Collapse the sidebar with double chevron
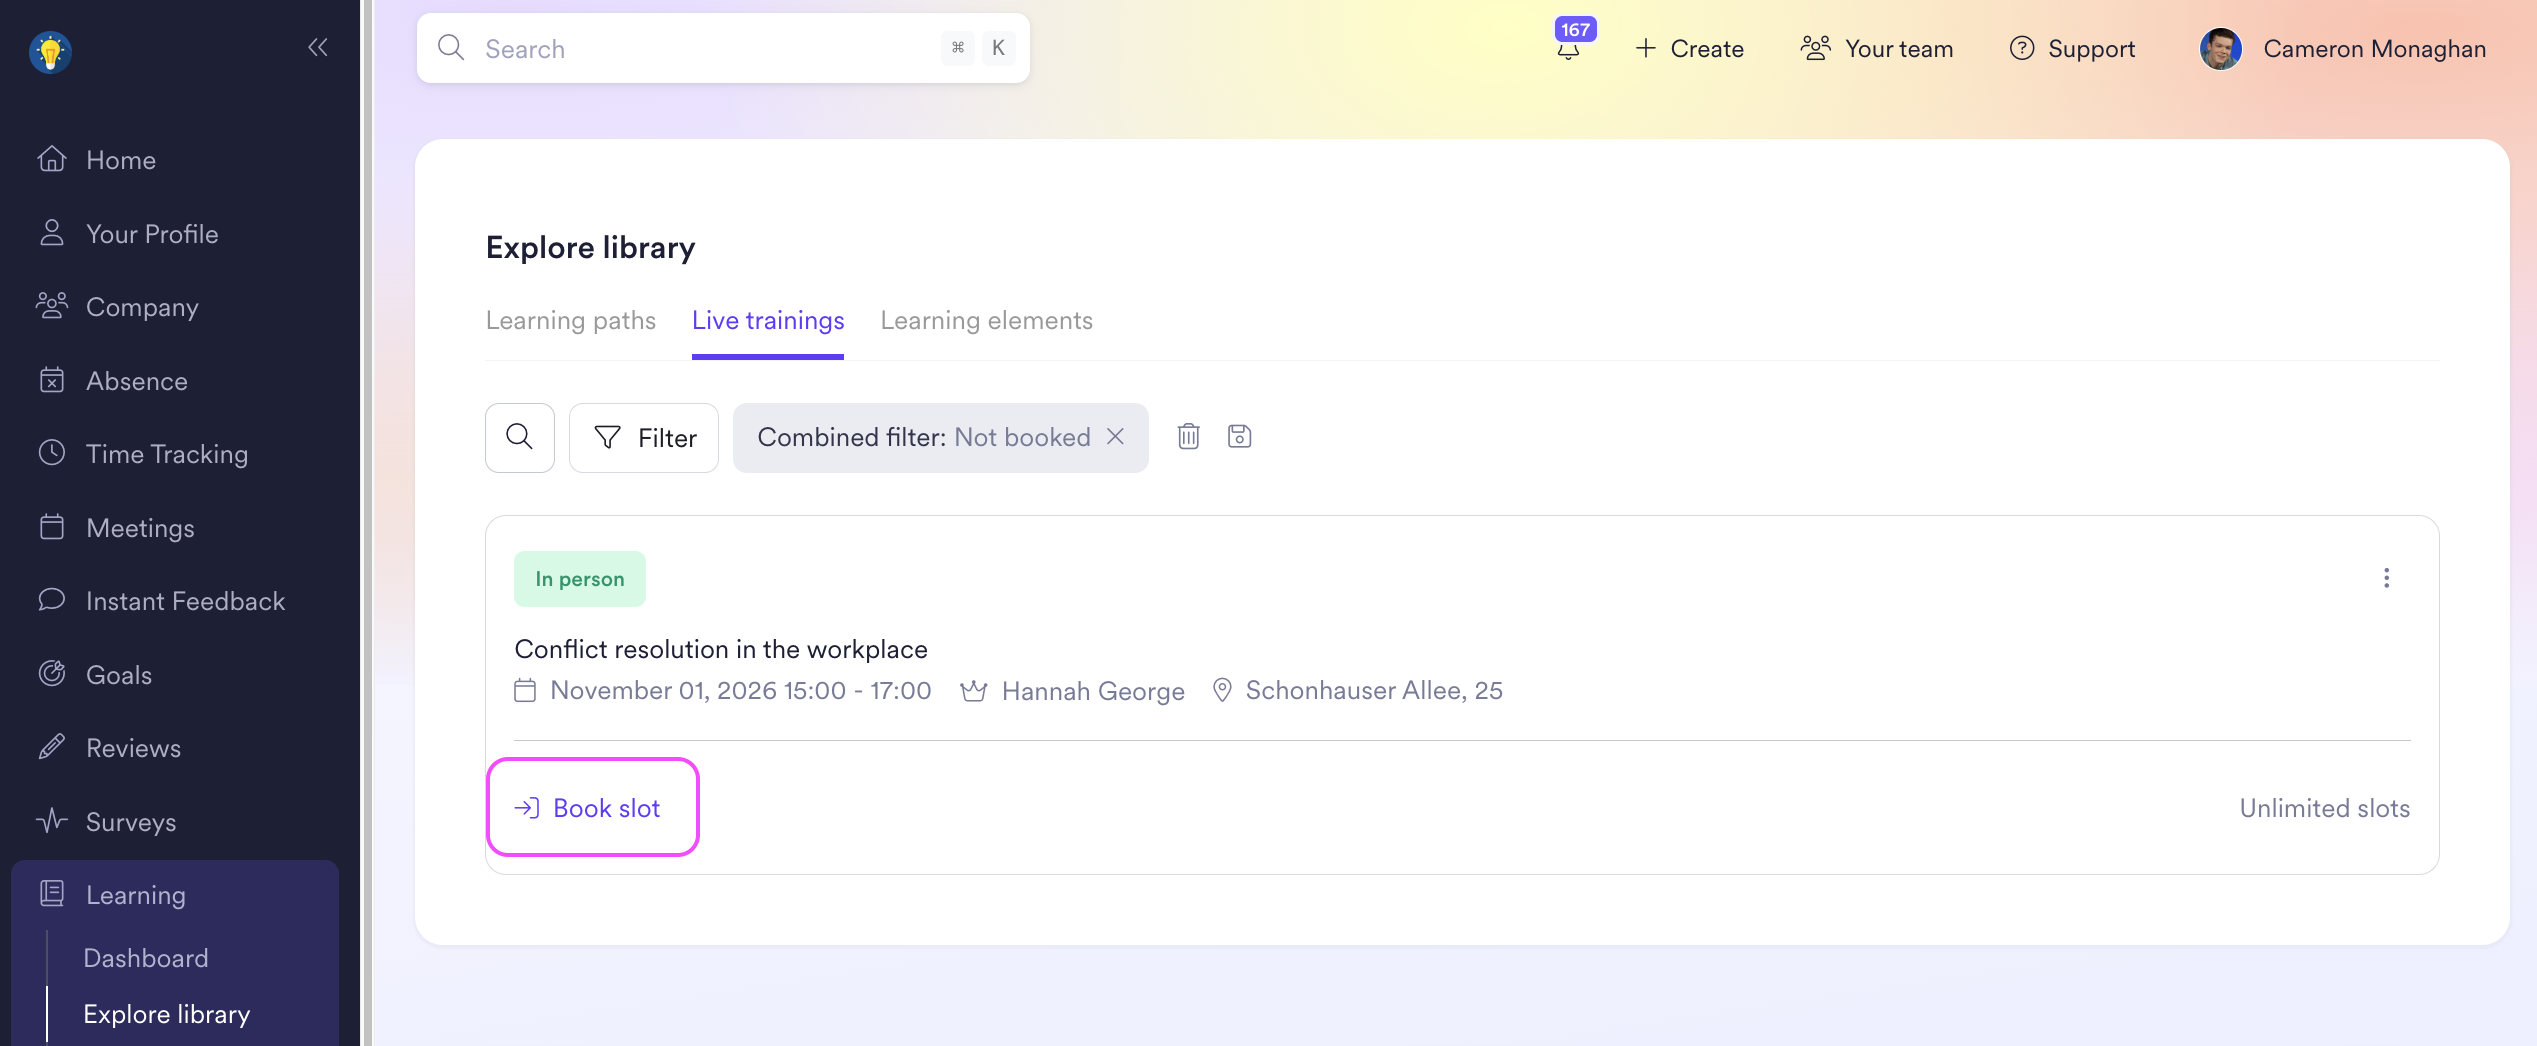The image size is (2537, 1046). [317, 47]
